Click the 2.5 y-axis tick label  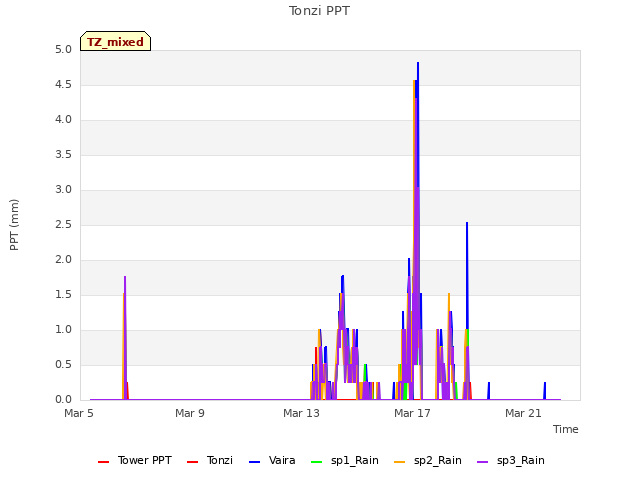tap(63, 225)
